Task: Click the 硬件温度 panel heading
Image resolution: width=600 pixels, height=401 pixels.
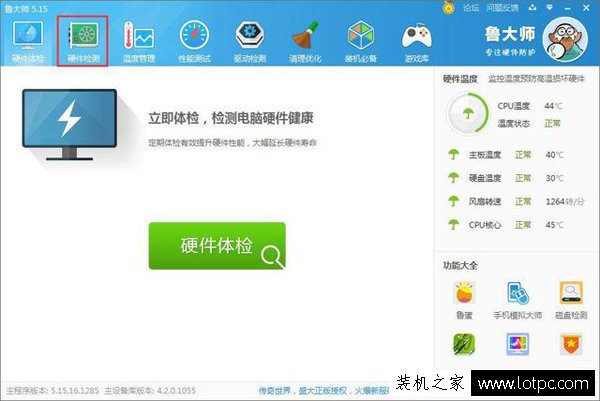Action: coord(460,79)
